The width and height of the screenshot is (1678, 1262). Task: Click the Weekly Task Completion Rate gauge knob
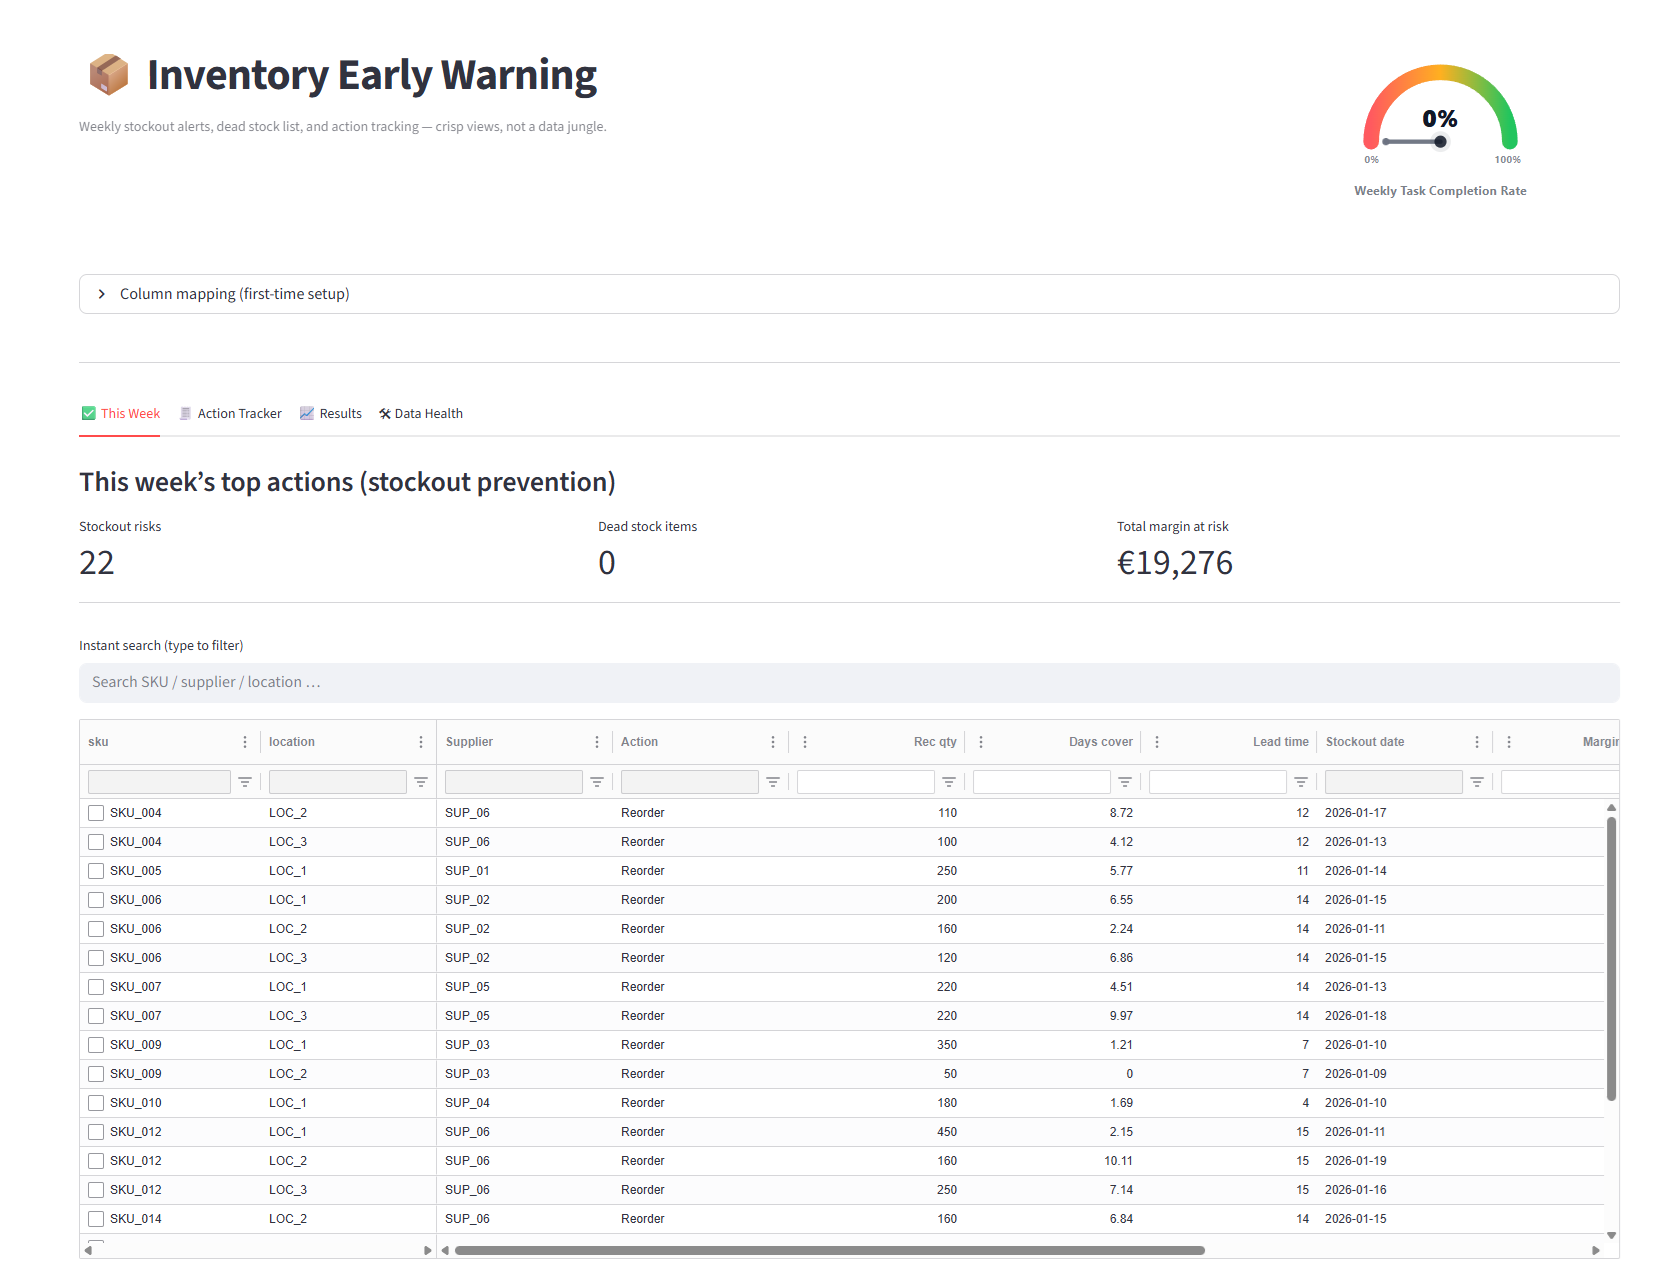(1440, 142)
